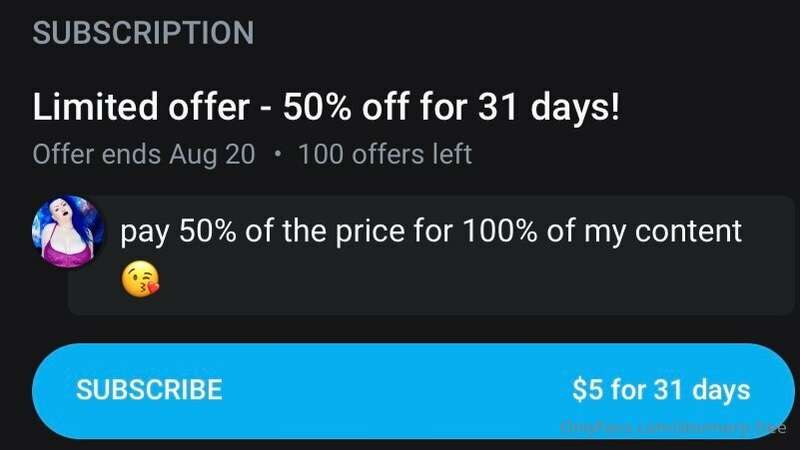Click the Limited offer headline
Screen dimensions: 800x450
(326, 107)
